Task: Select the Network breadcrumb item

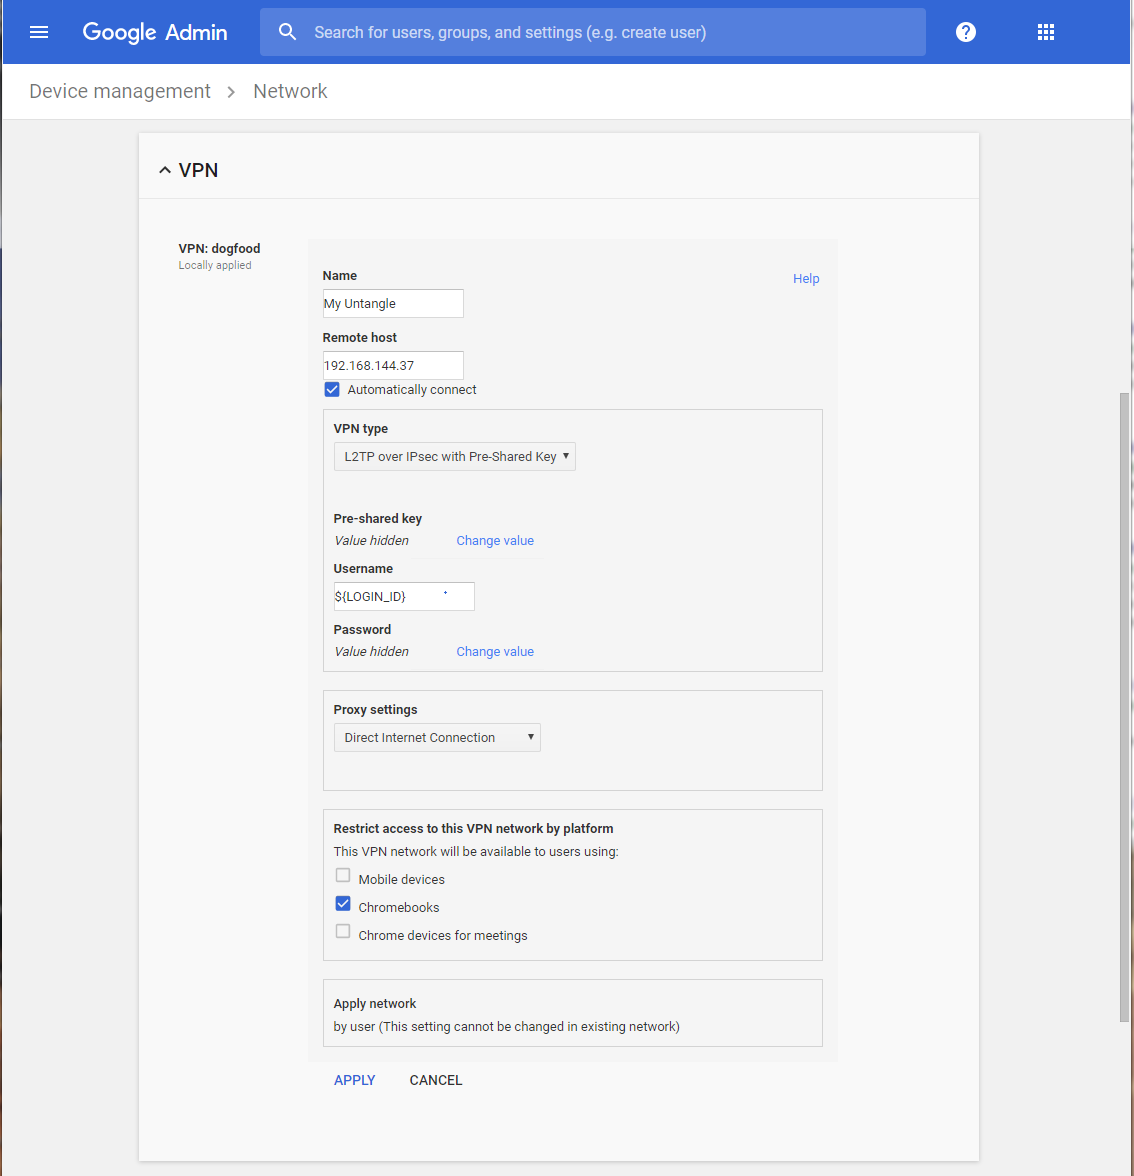Action: pos(289,91)
